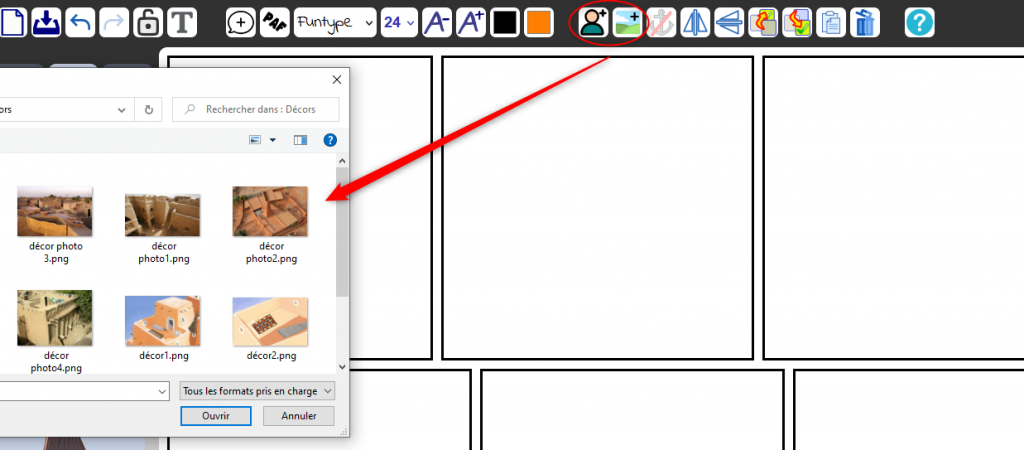Select the text tool T icon

(181, 22)
